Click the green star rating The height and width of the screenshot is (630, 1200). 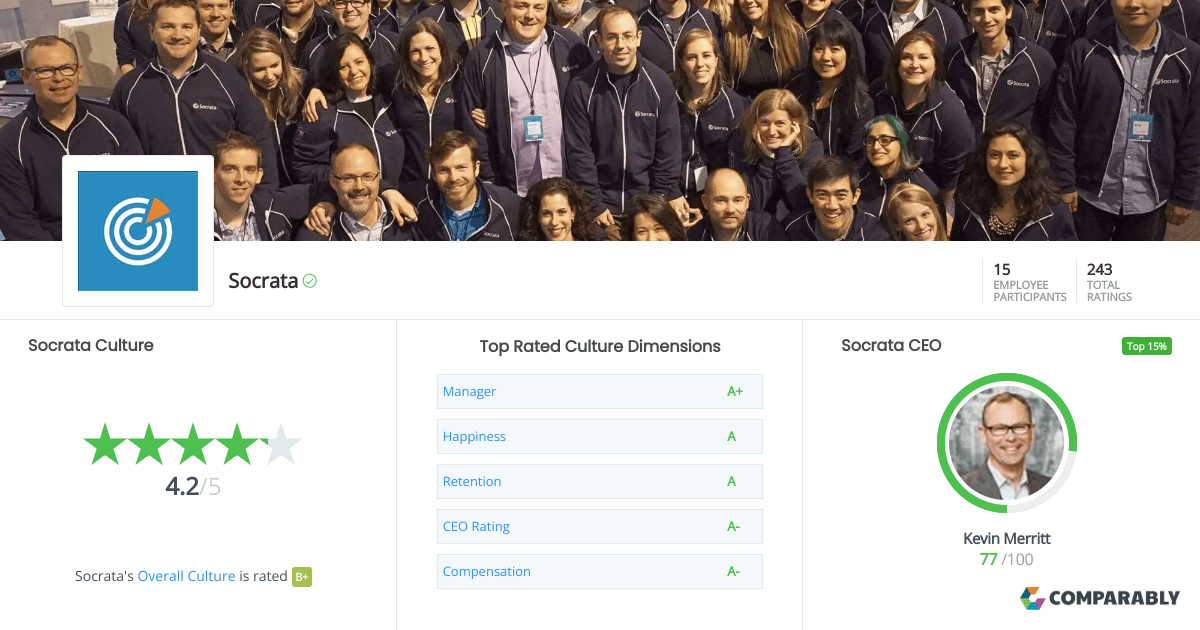(192, 444)
